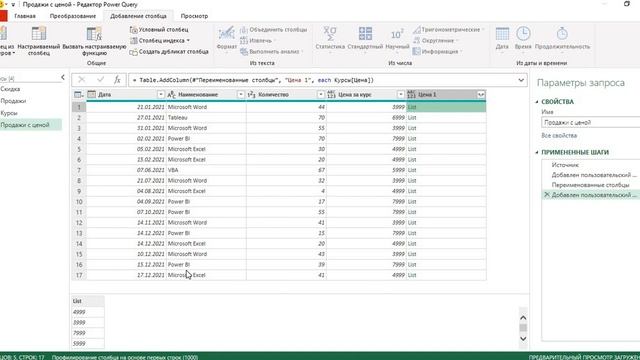Click the number type icon of Количество column

point(252,95)
